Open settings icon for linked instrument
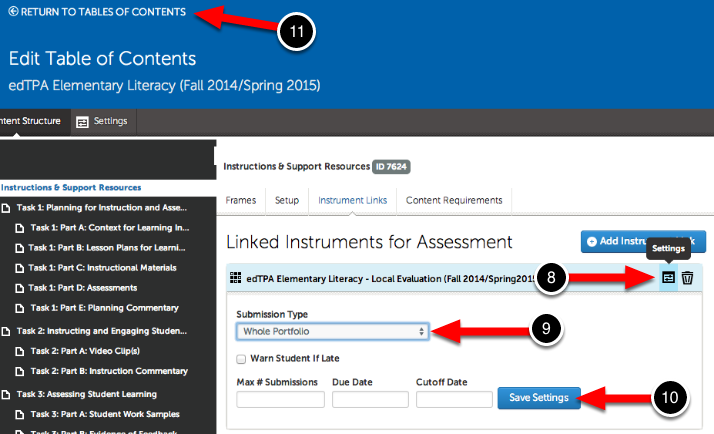 pos(668,277)
